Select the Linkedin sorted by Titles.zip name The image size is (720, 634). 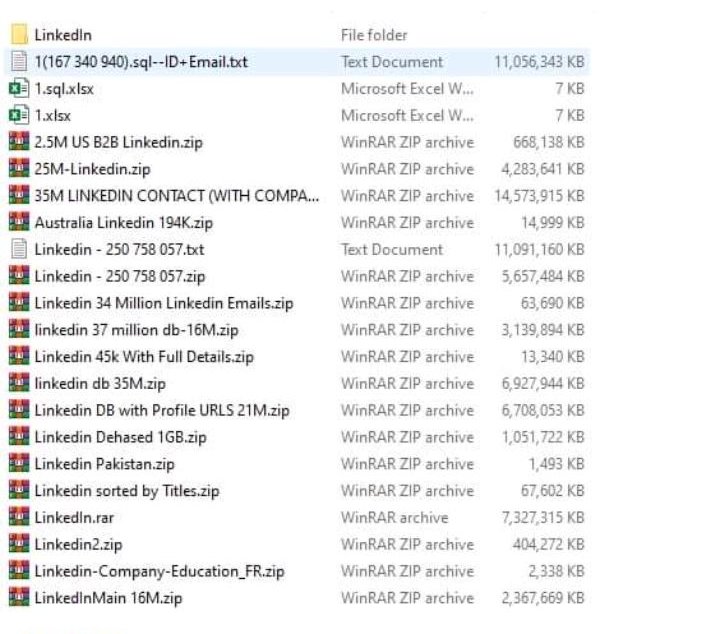coord(126,491)
